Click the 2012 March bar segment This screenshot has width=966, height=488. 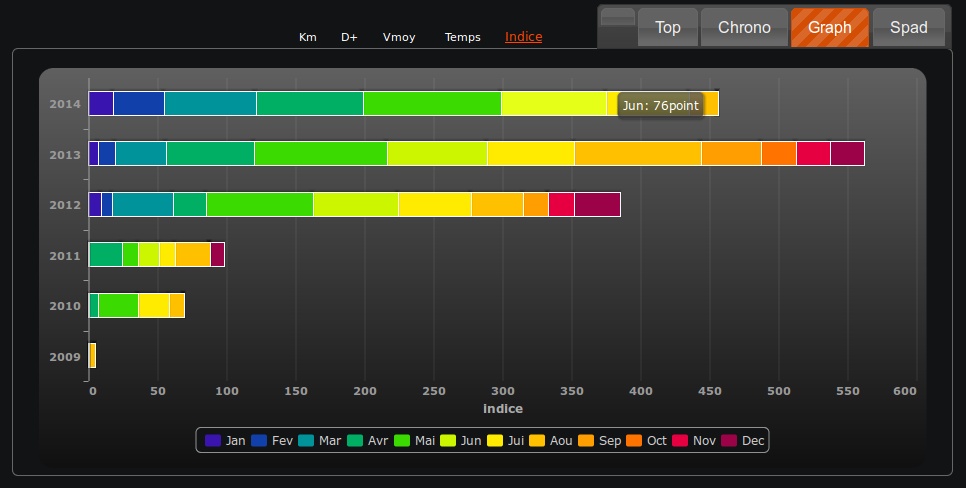[142, 205]
